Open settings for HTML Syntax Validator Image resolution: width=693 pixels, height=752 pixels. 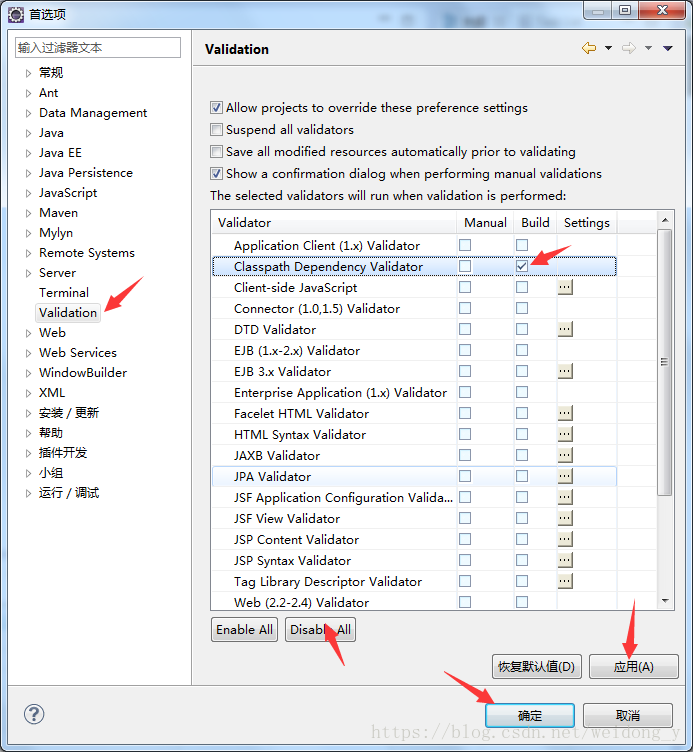pos(565,434)
